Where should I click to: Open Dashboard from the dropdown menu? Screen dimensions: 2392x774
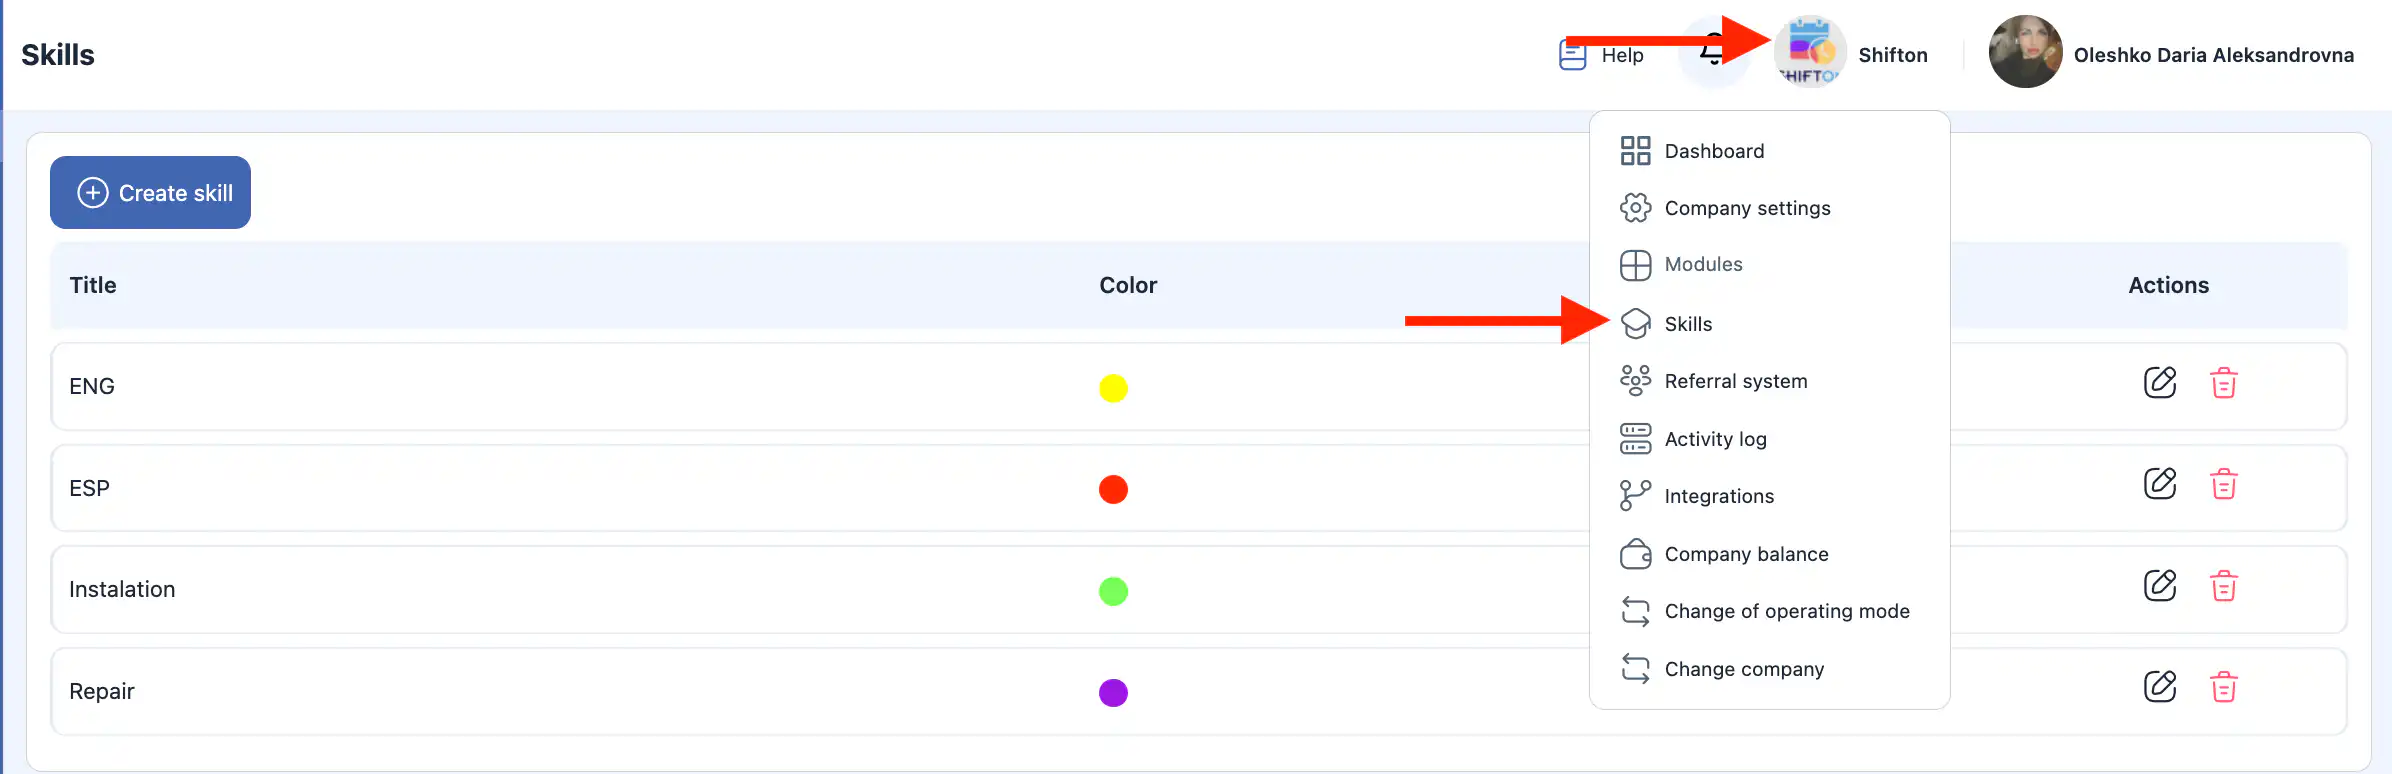click(x=1713, y=151)
